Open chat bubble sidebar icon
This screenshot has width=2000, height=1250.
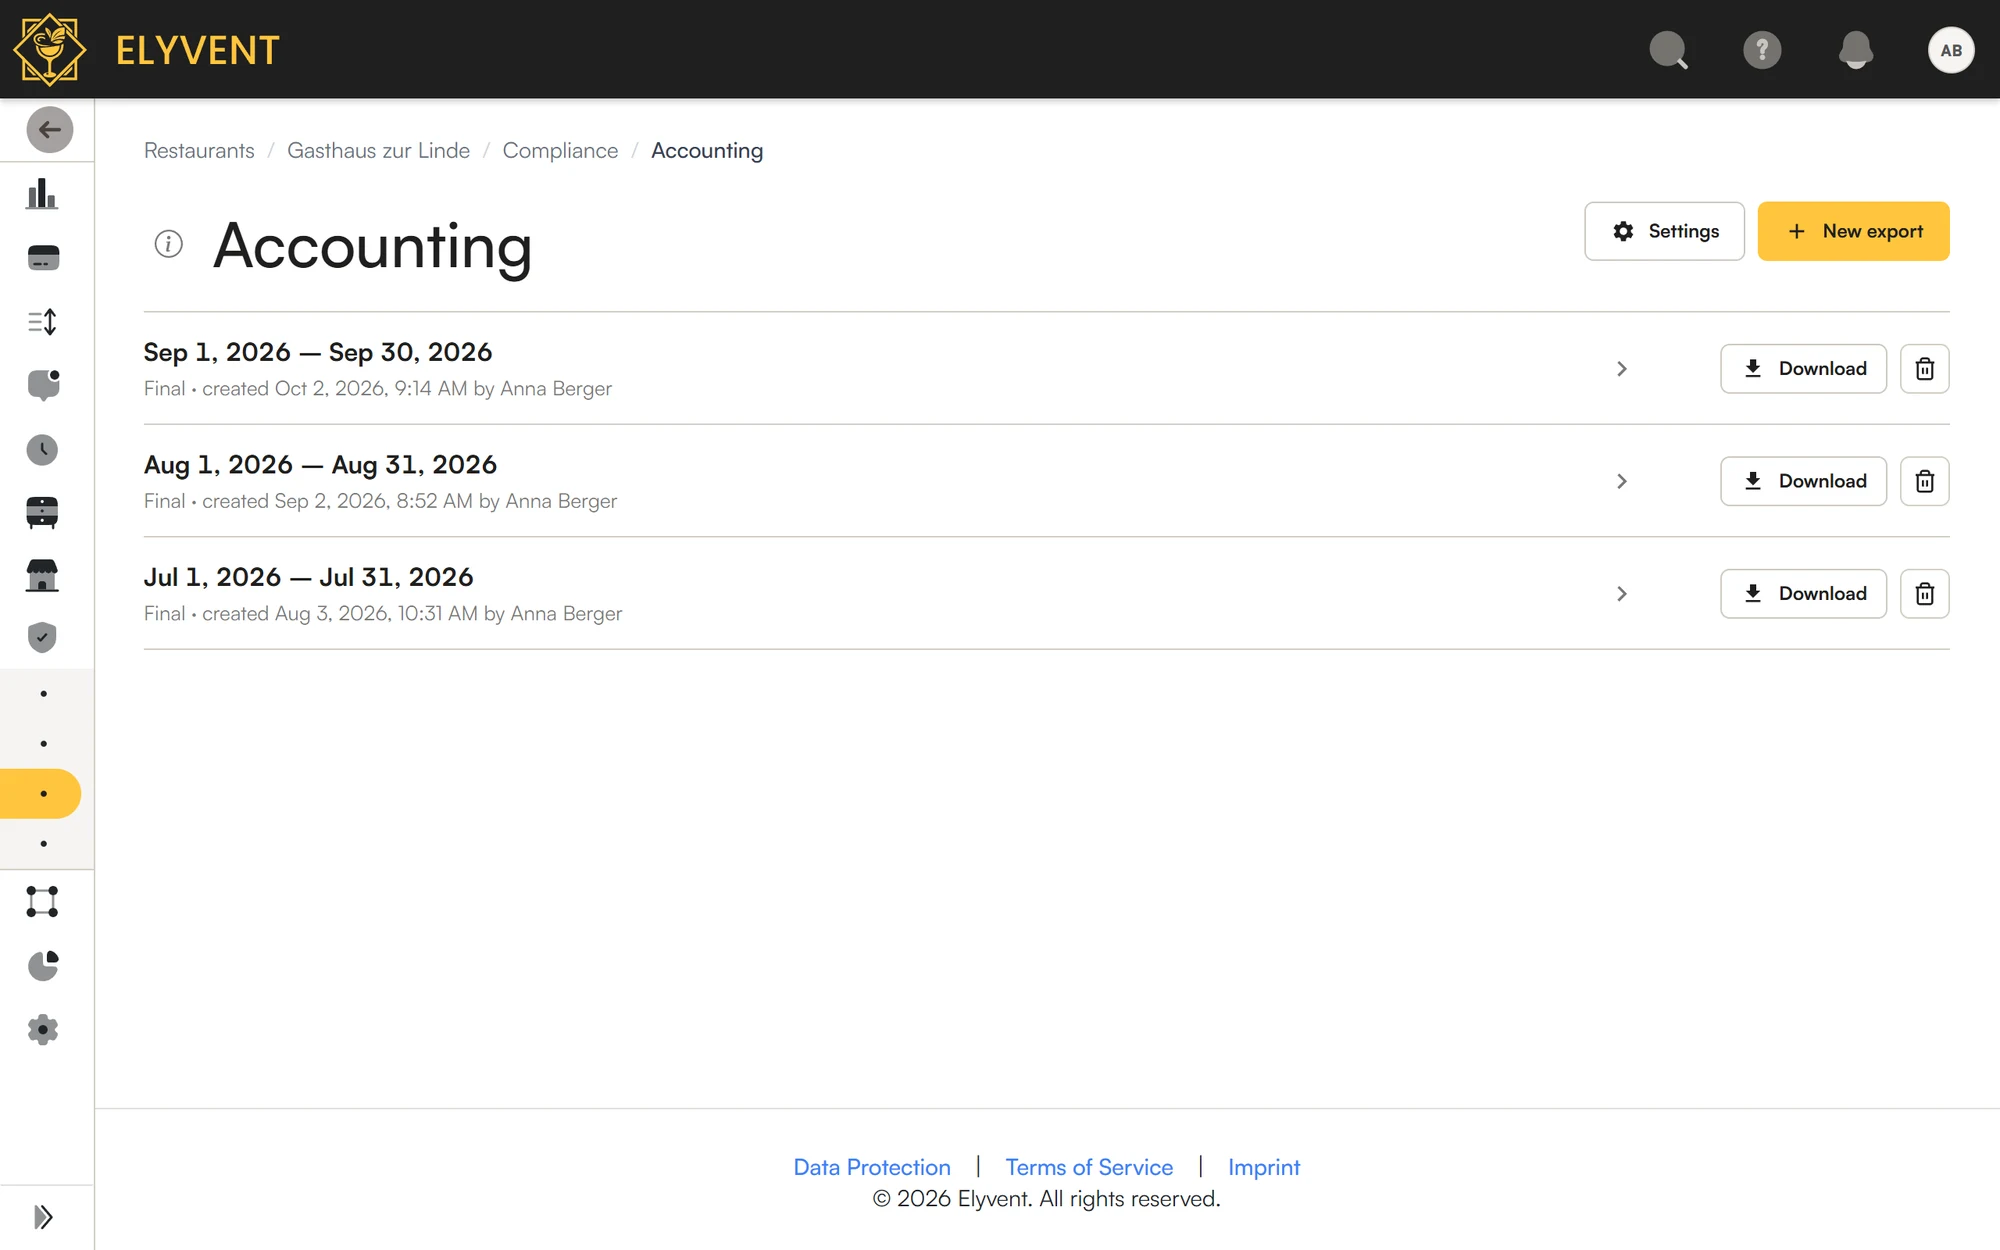43,385
